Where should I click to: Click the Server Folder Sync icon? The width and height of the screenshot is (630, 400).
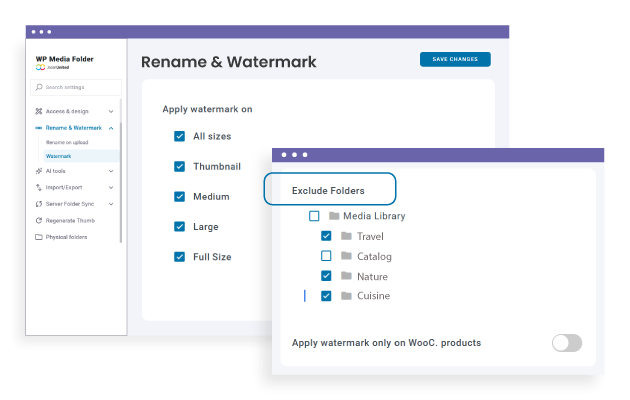[x=39, y=204]
